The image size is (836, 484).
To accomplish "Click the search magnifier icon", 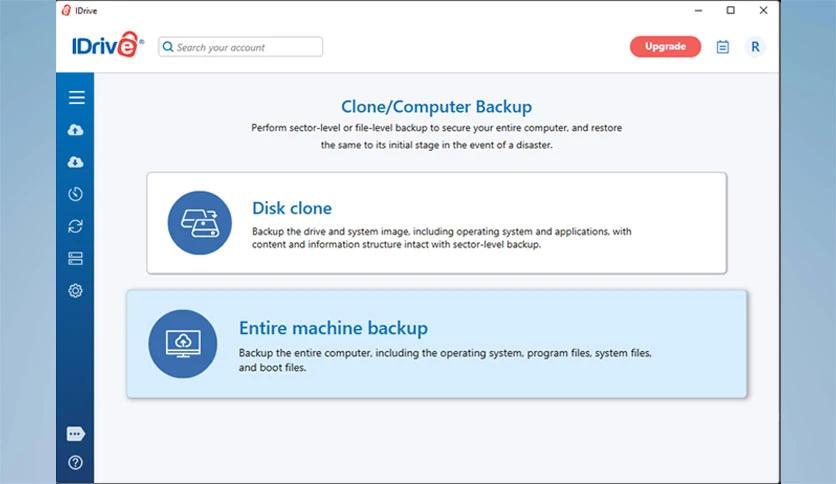I will click(167, 47).
